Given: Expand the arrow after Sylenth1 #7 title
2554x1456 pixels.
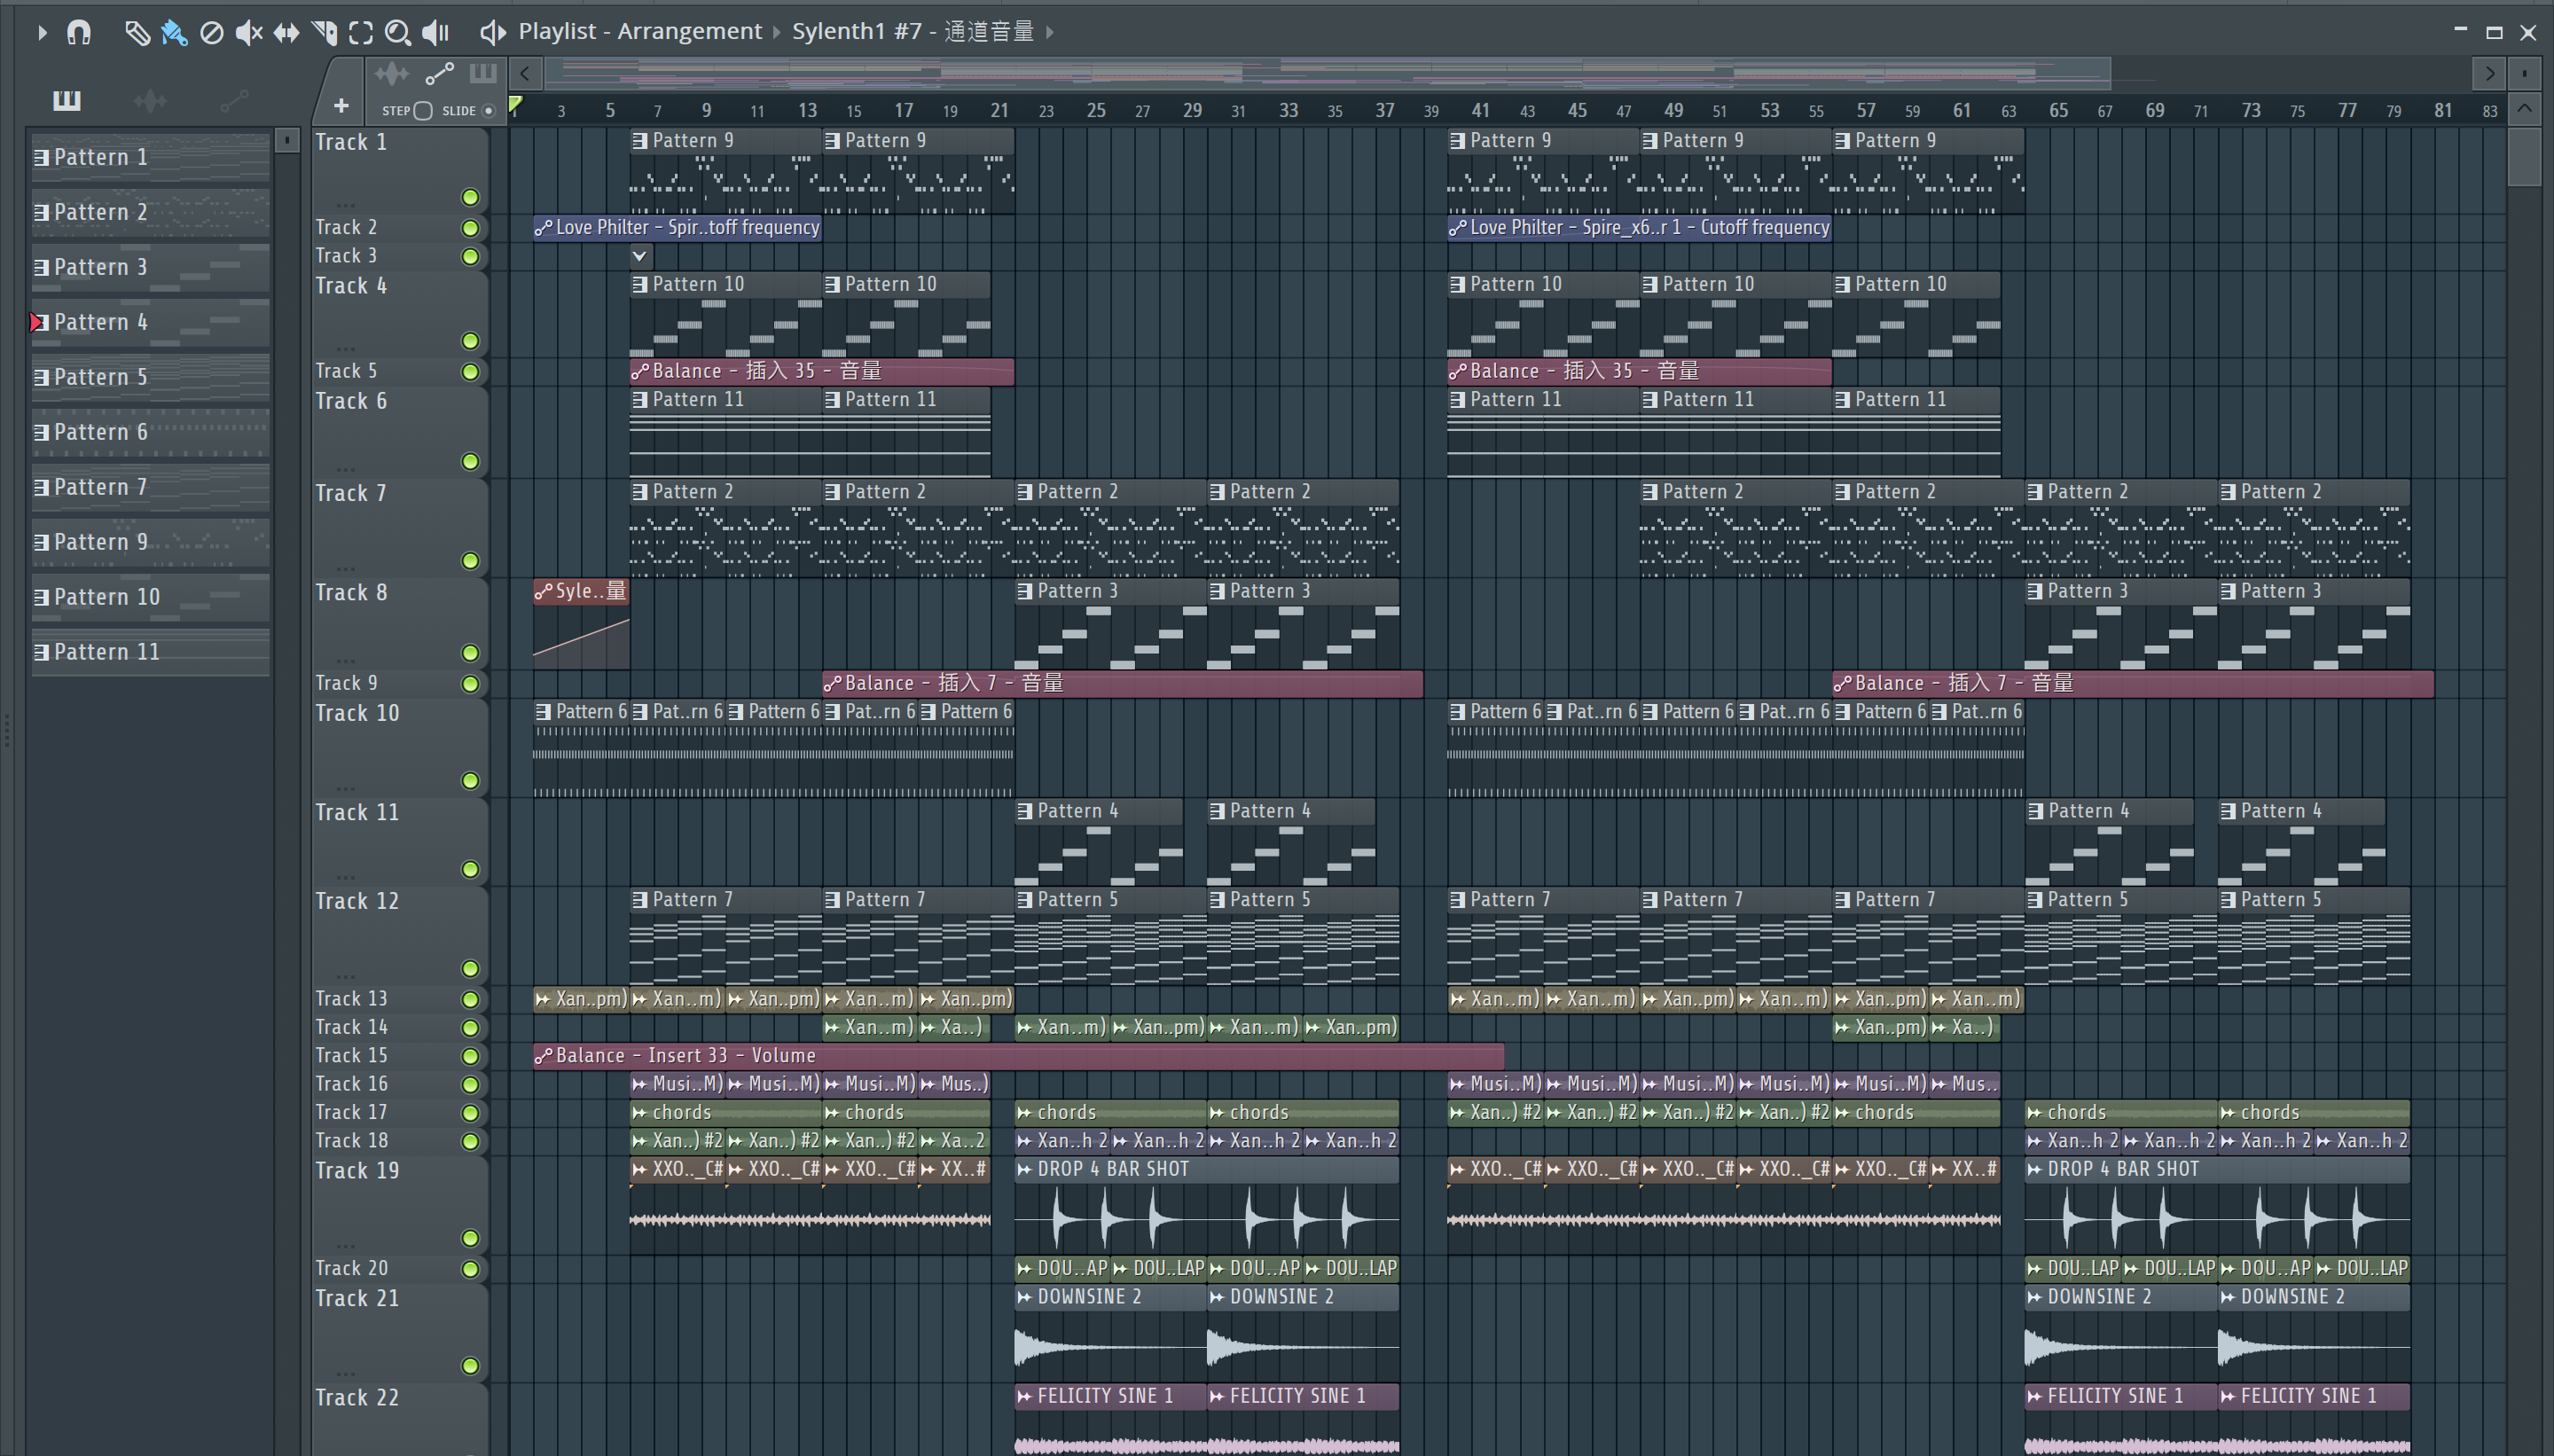Looking at the screenshot, I should click(x=1050, y=32).
